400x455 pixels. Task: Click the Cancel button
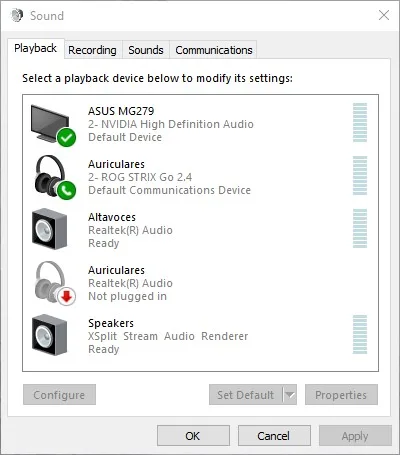(x=274, y=436)
